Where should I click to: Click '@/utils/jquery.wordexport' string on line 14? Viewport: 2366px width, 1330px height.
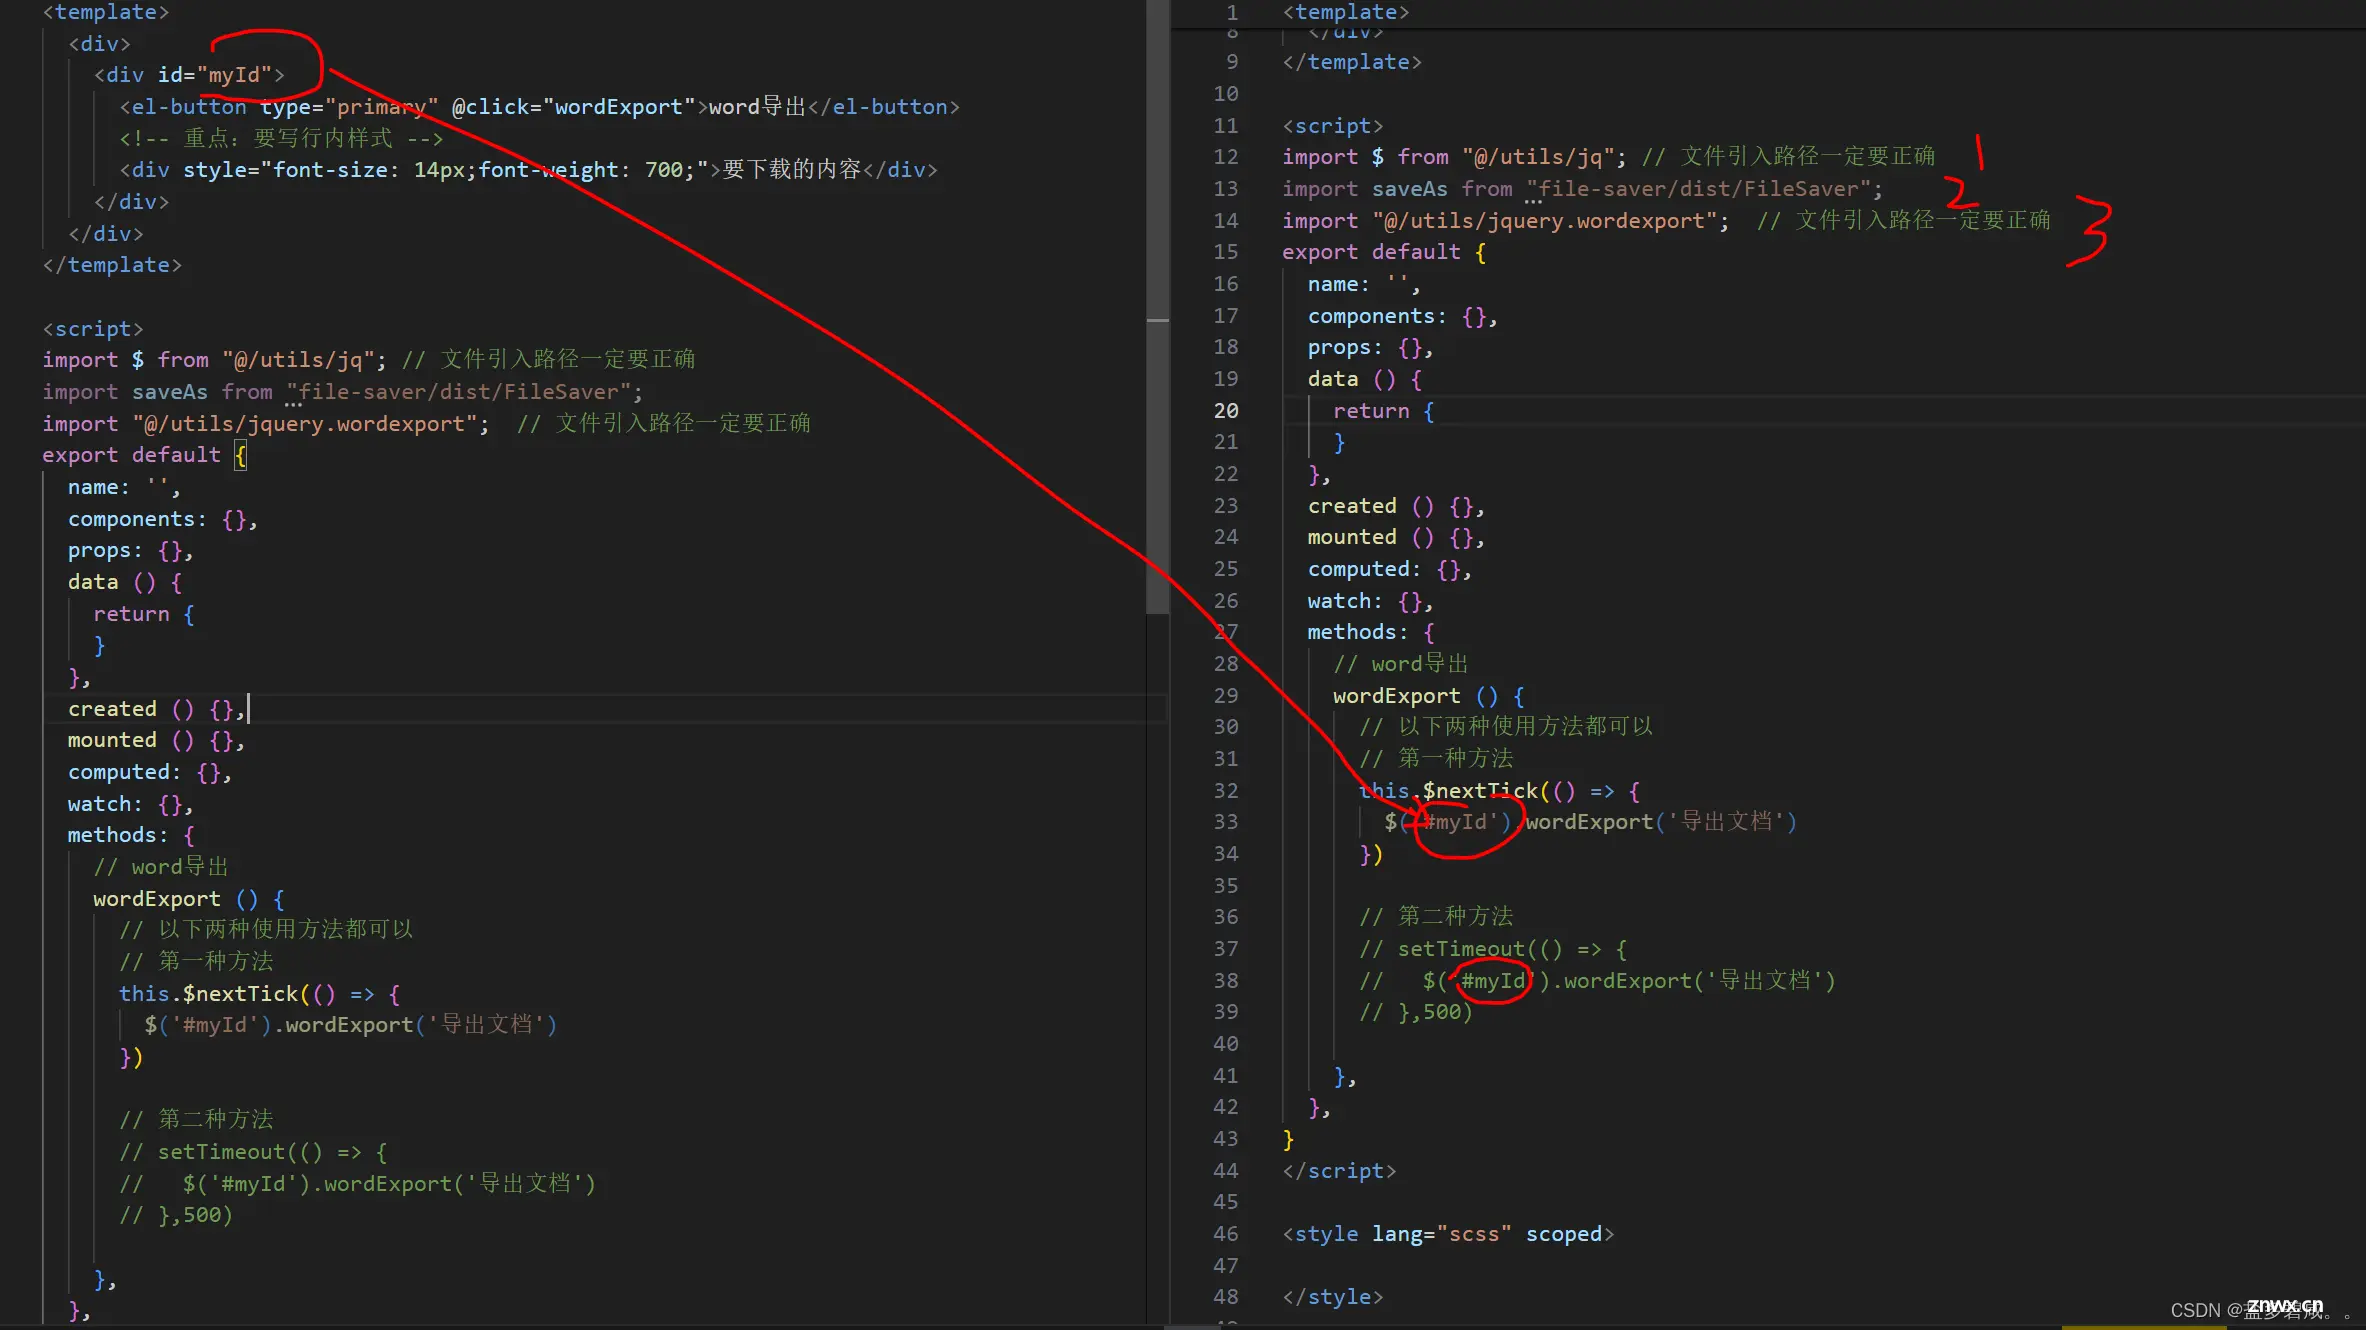[1545, 221]
